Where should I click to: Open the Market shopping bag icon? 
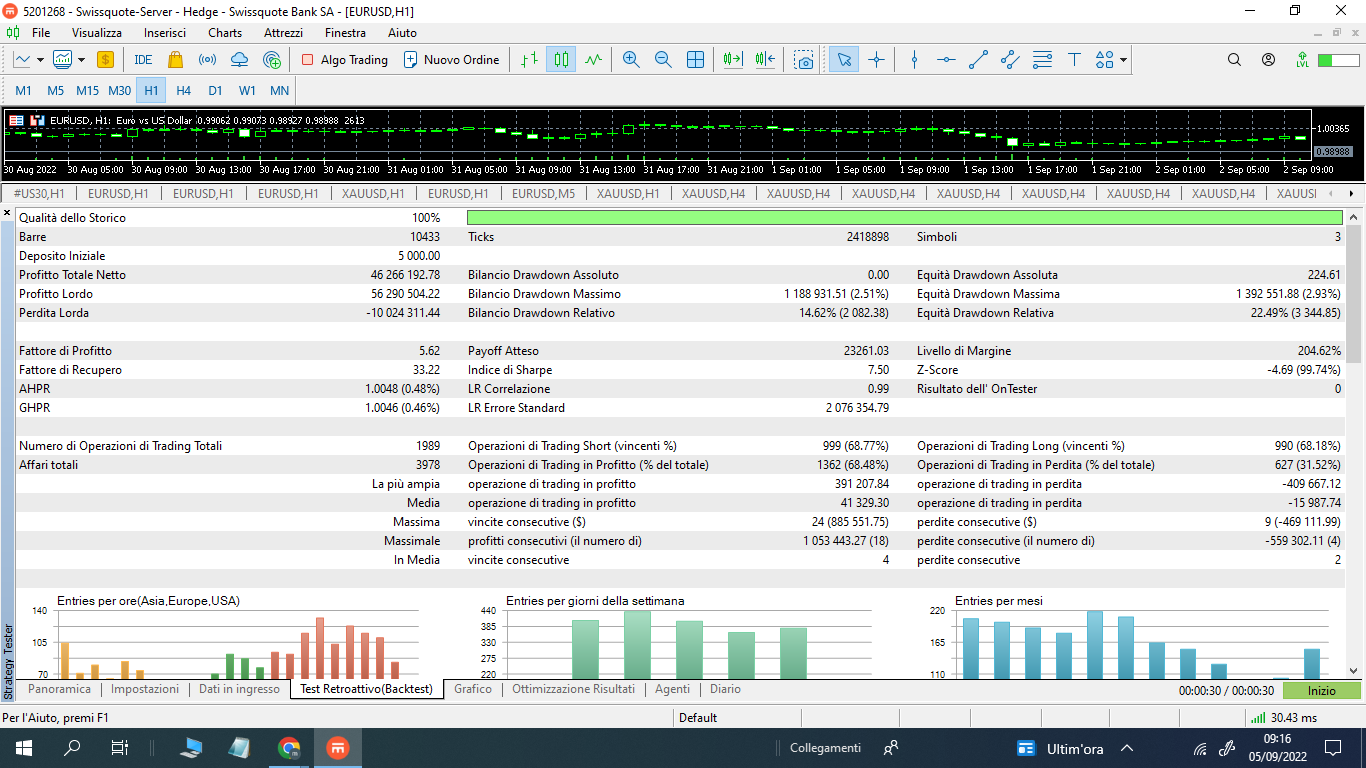(176, 60)
